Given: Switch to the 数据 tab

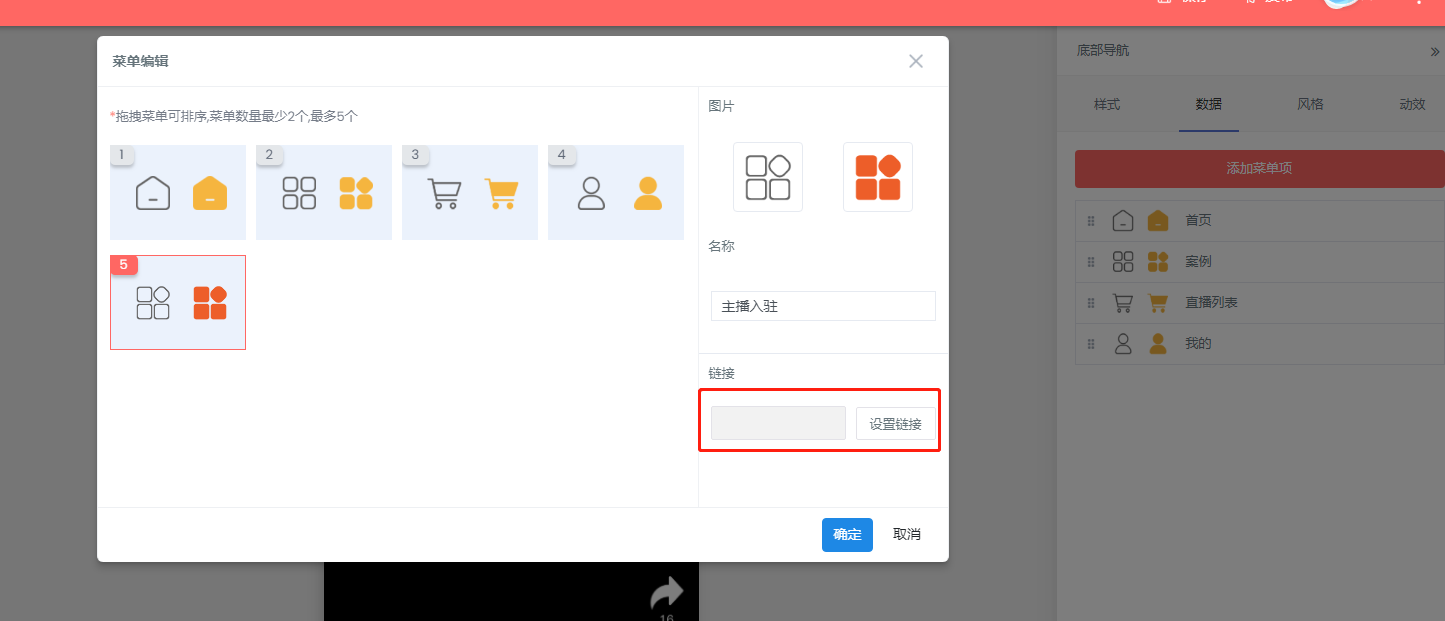Looking at the screenshot, I should coord(1209,104).
